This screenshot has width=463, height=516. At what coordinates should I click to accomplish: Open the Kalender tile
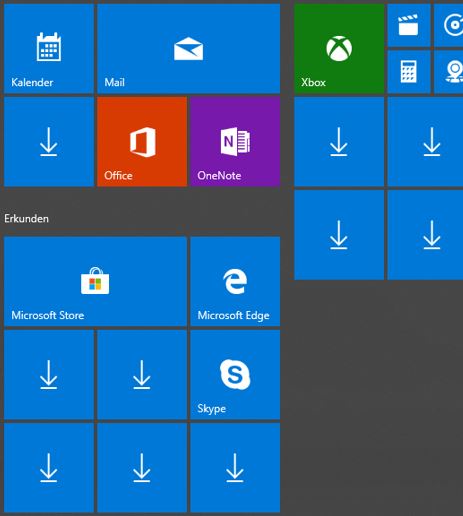[x=49, y=48]
